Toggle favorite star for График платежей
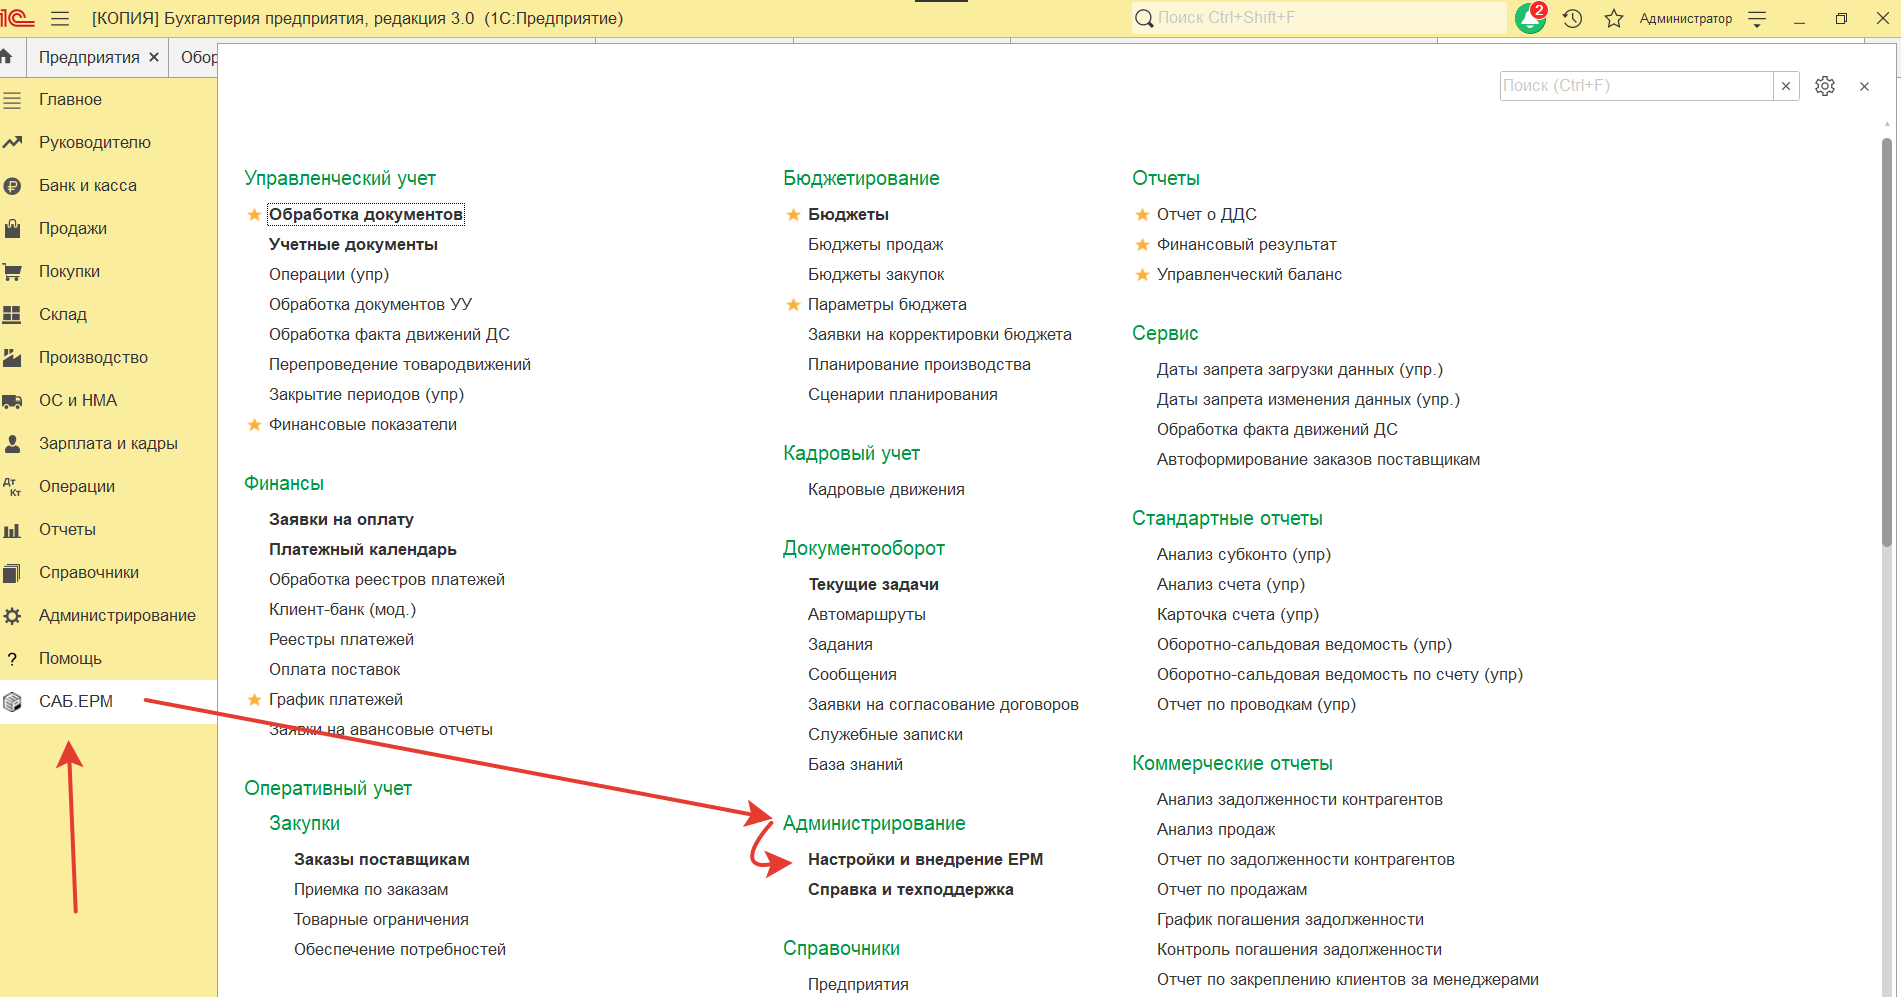The height and width of the screenshot is (997, 1901). [x=254, y=700]
